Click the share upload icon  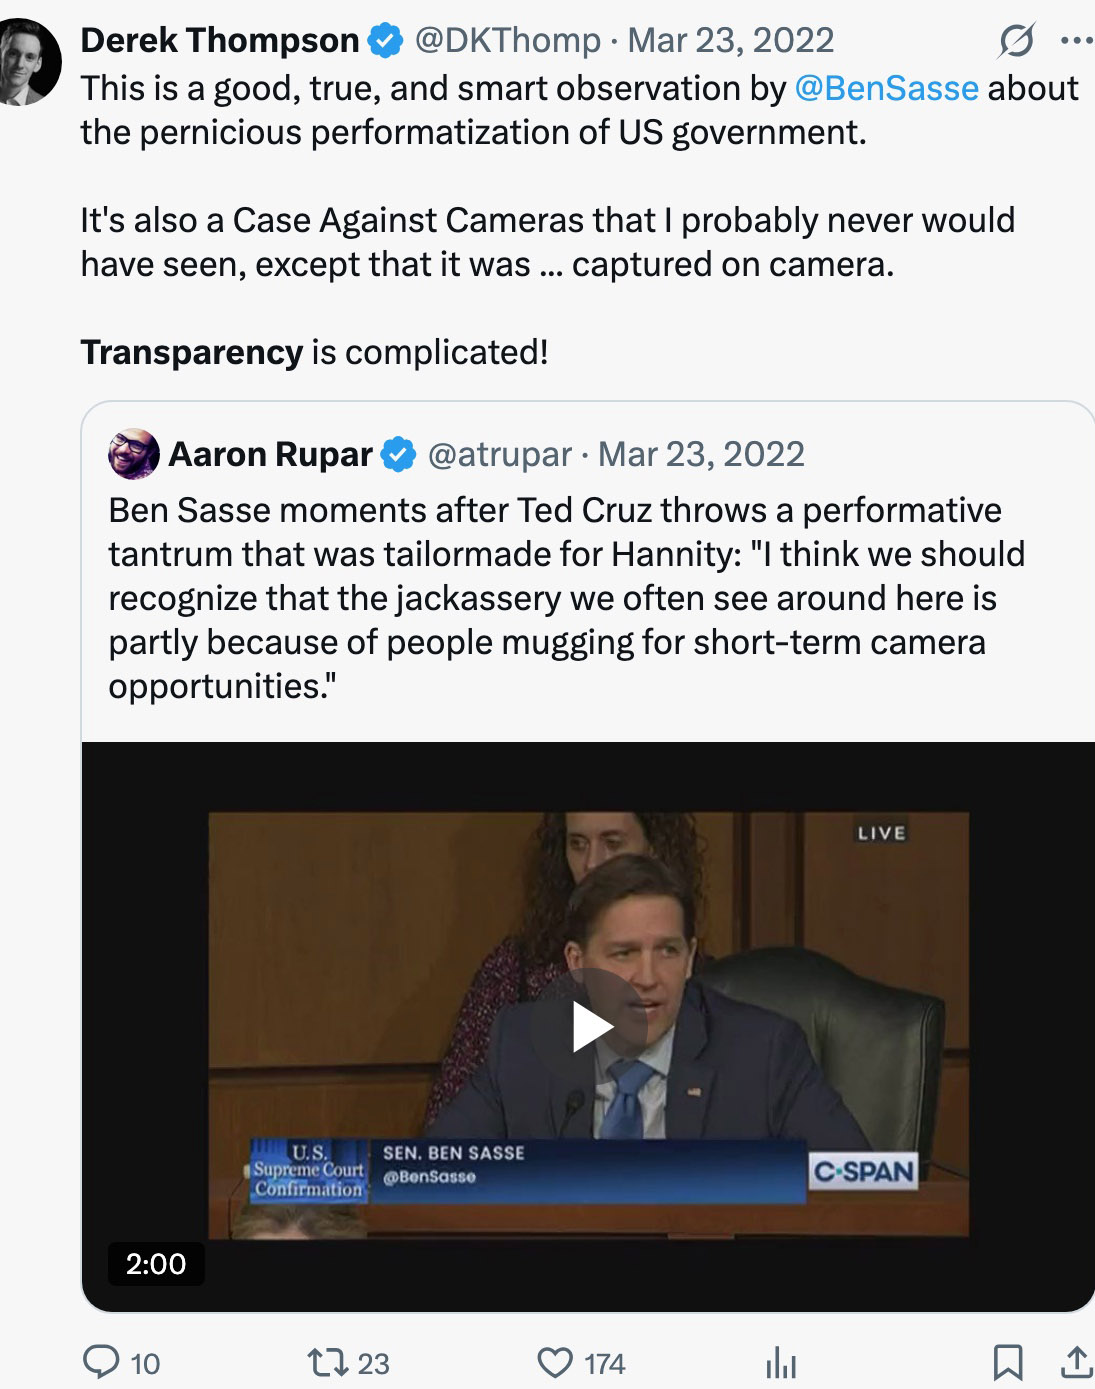[x=1075, y=1362]
